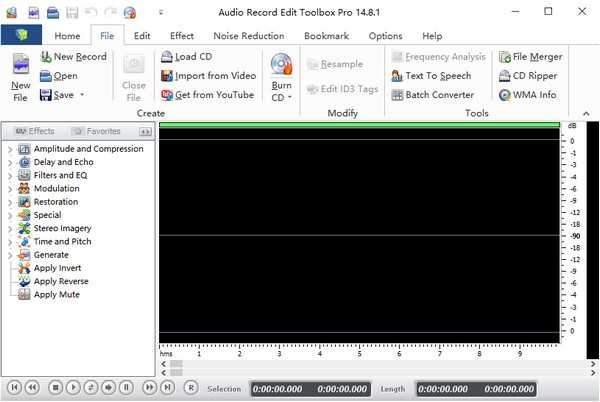Click the Save button in ribbon
600x402 pixels.
click(57, 95)
